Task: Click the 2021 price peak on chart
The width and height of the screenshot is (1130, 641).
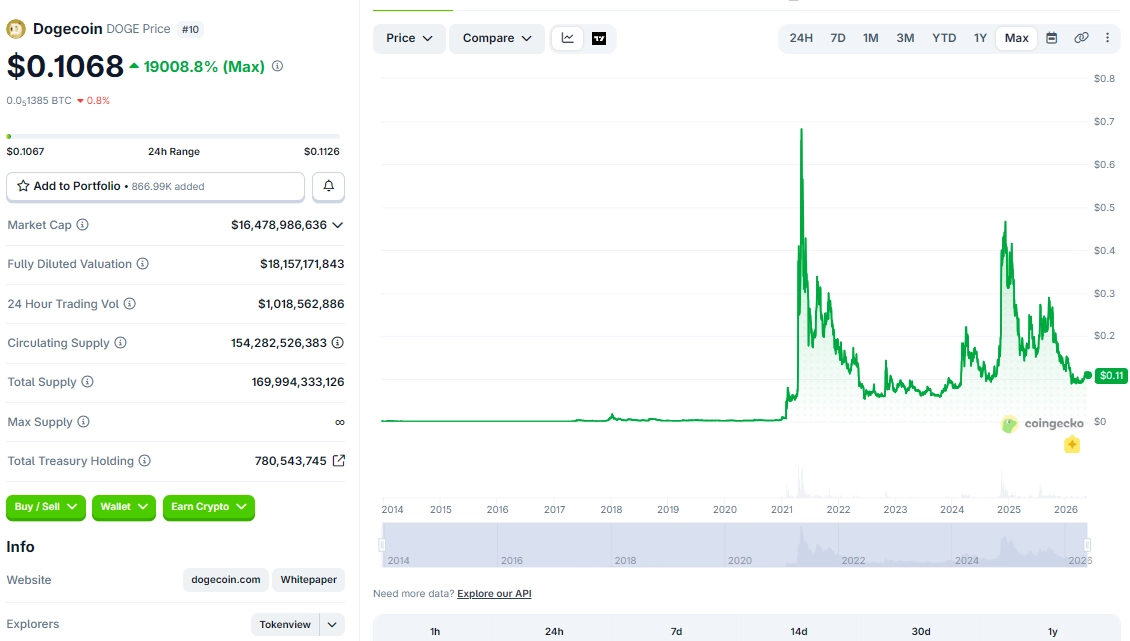Action: pos(801,131)
